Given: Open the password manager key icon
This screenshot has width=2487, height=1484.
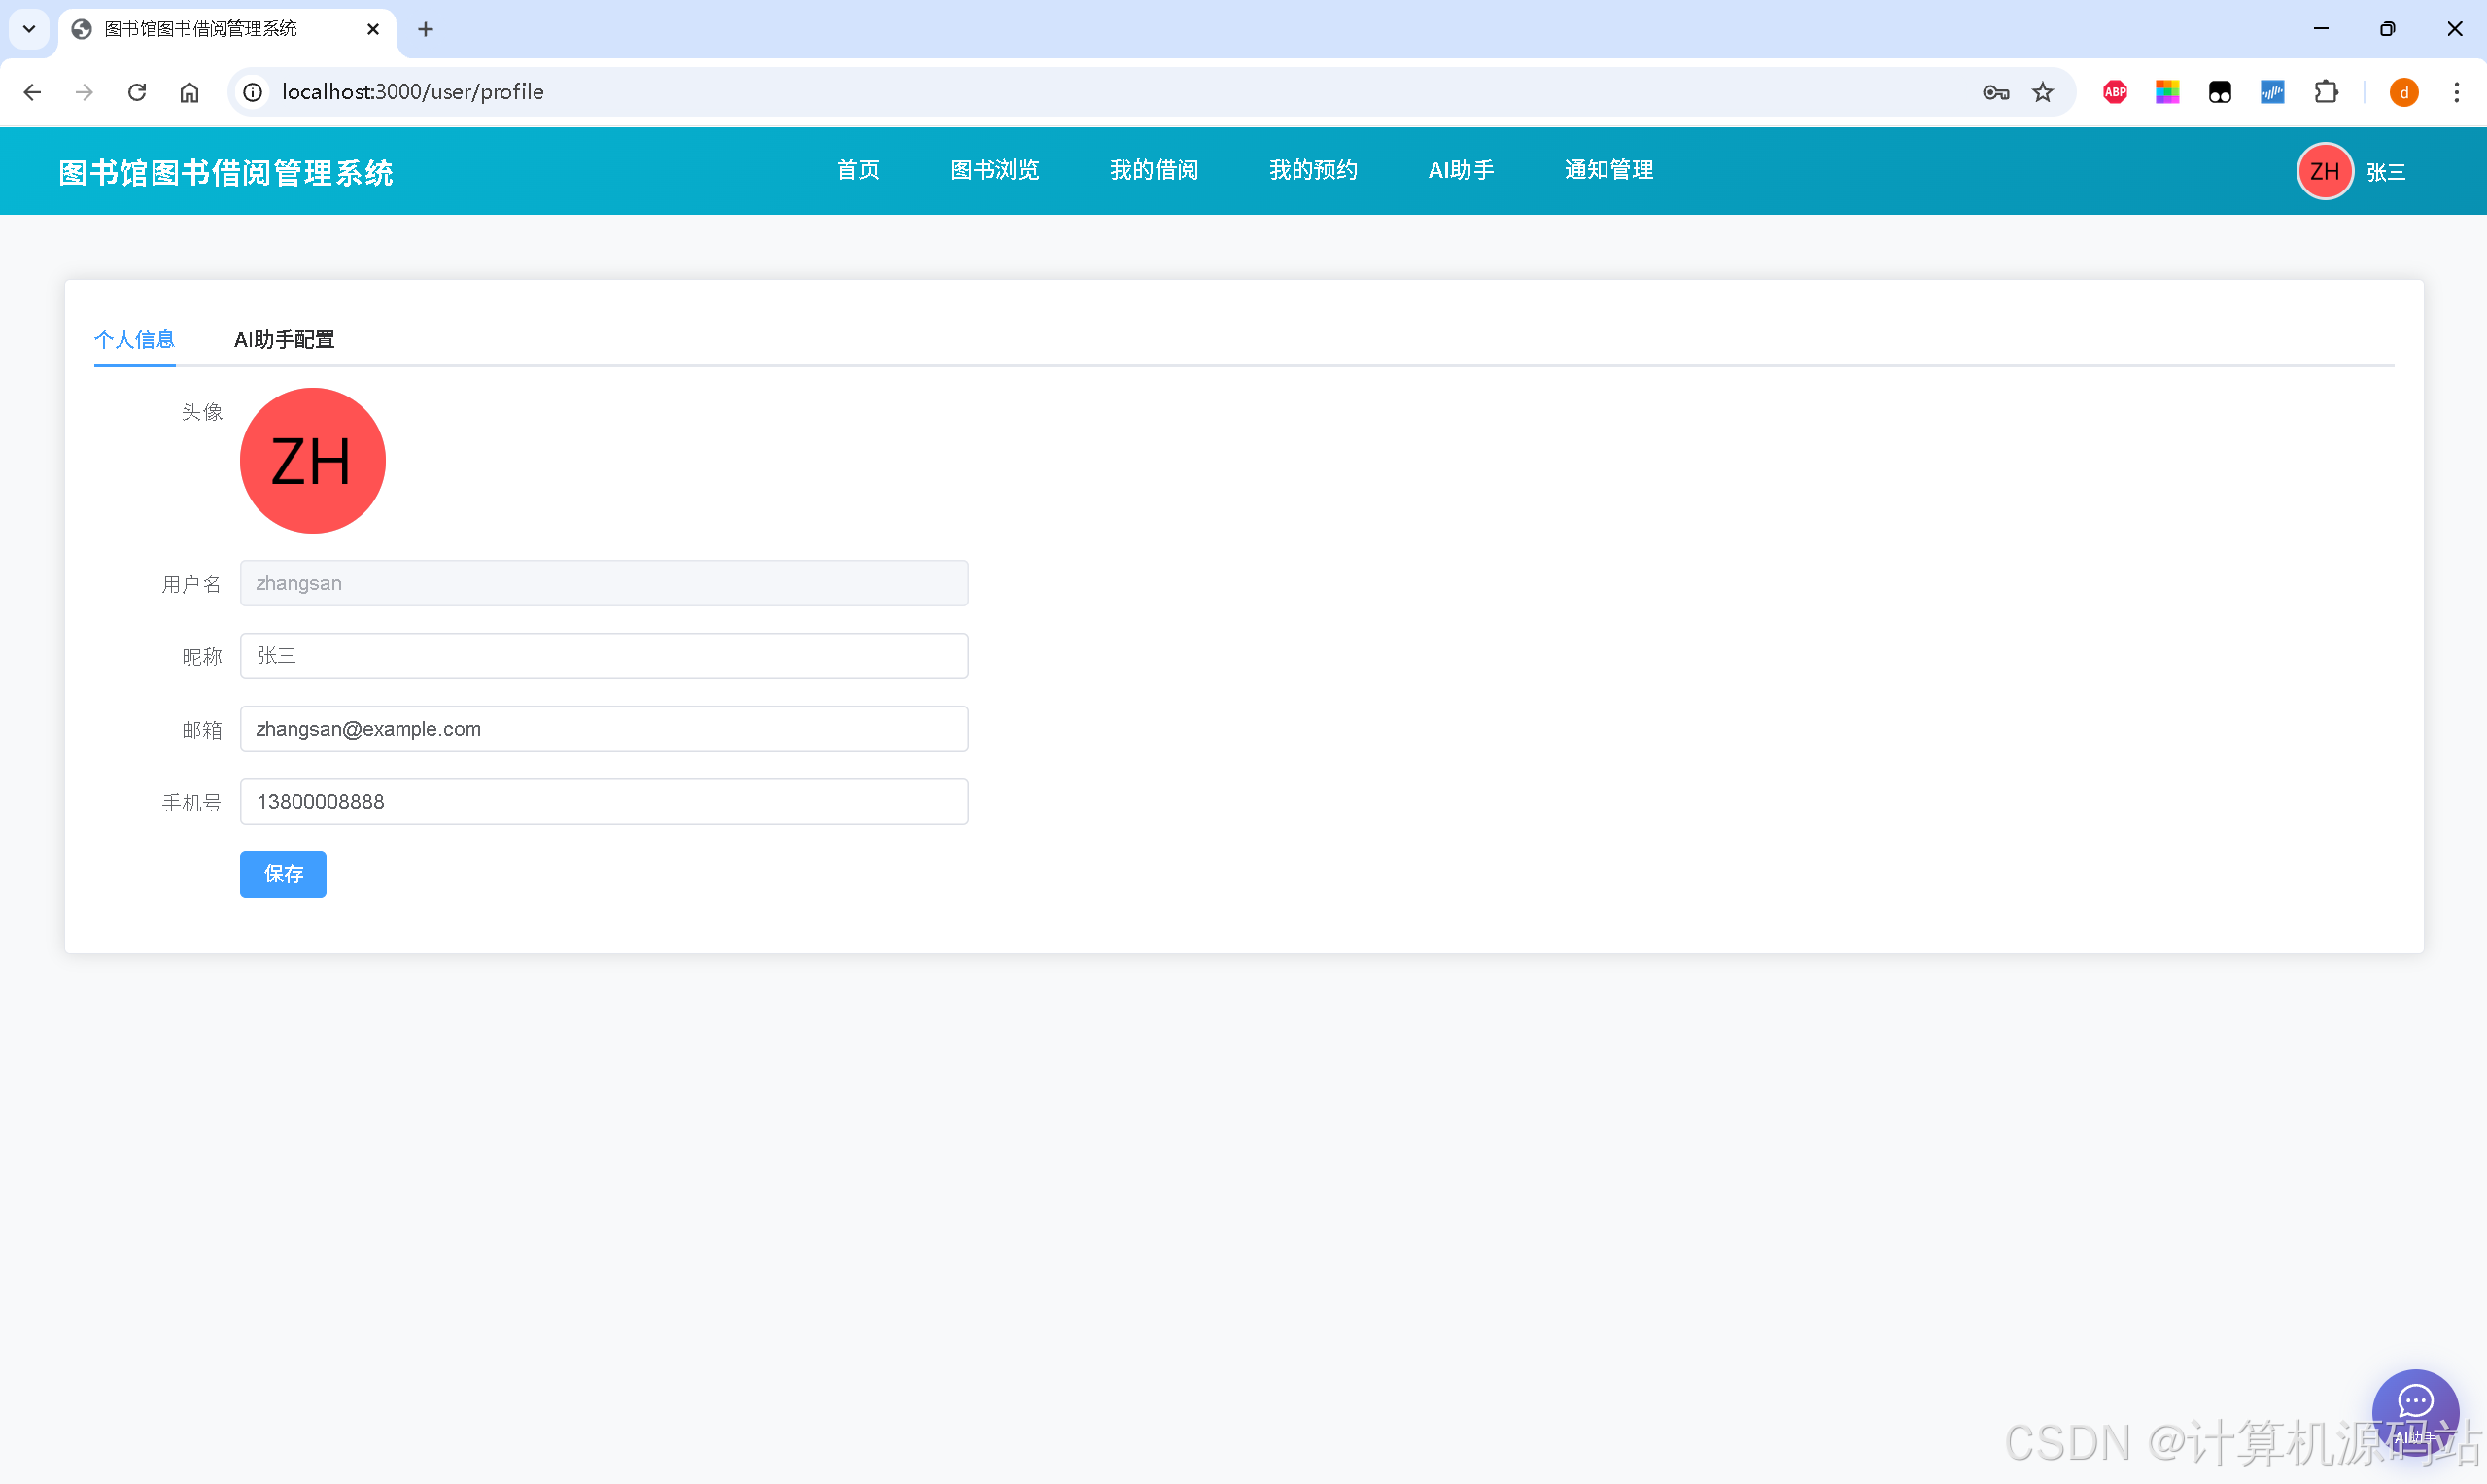Looking at the screenshot, I should 1995,92.
